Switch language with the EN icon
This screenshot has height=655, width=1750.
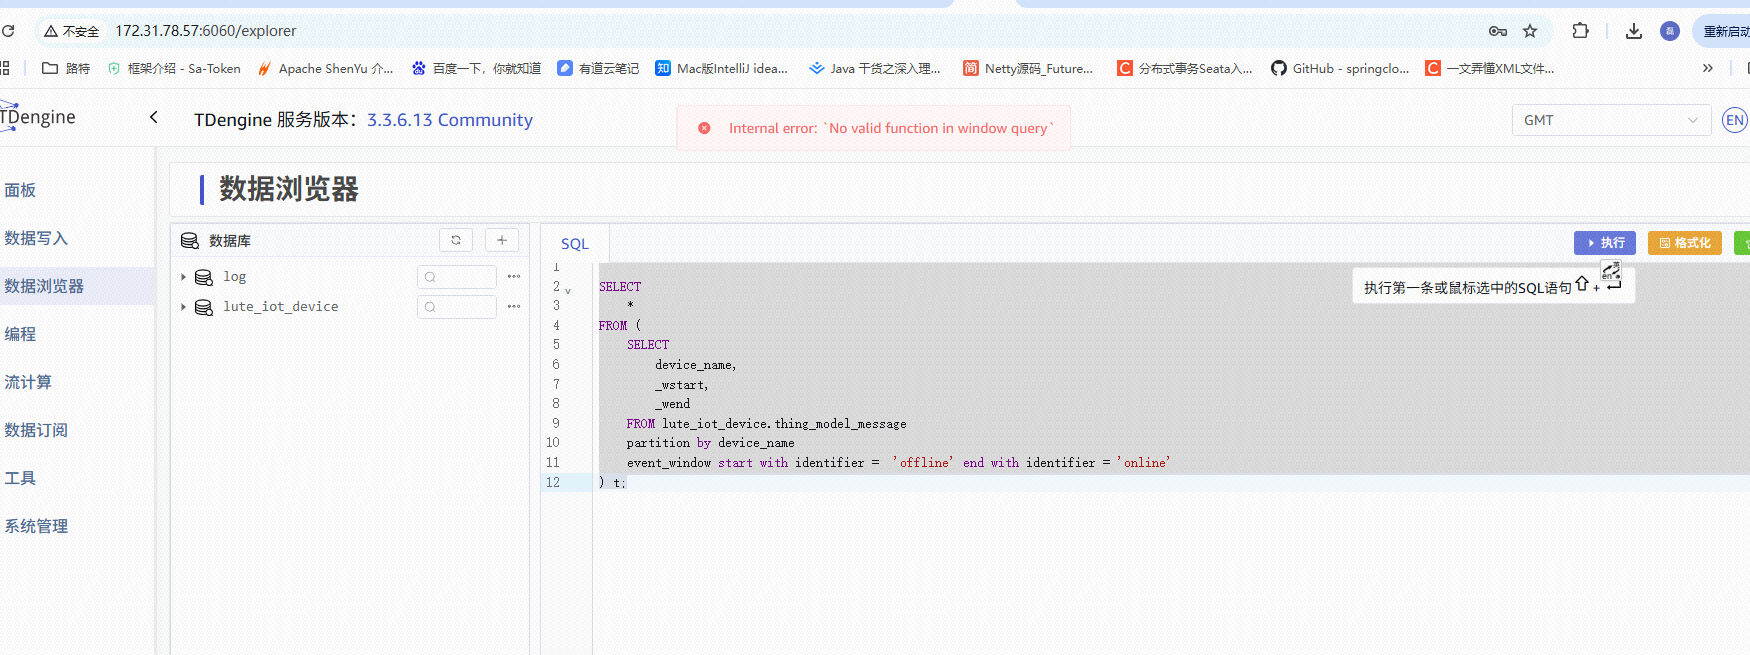coord(1734,120)
